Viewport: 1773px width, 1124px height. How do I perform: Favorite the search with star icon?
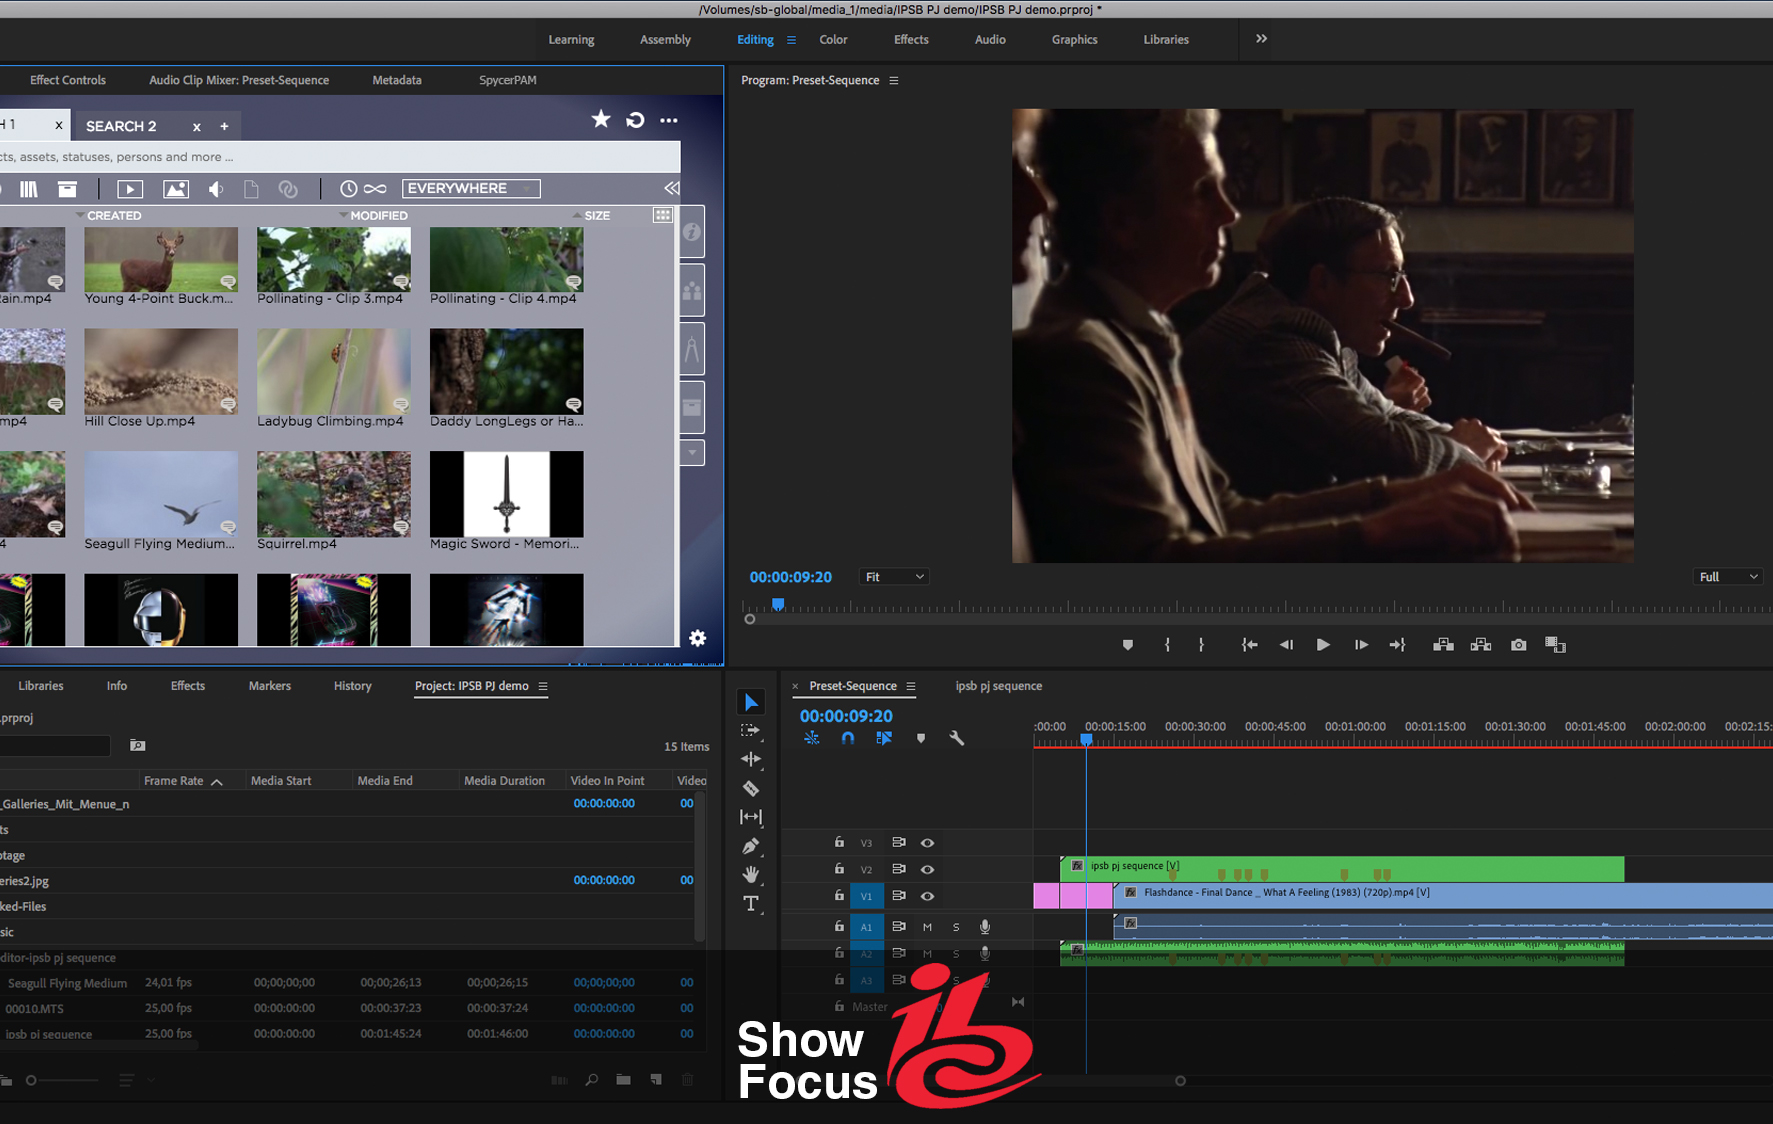(x=601, y=120)
